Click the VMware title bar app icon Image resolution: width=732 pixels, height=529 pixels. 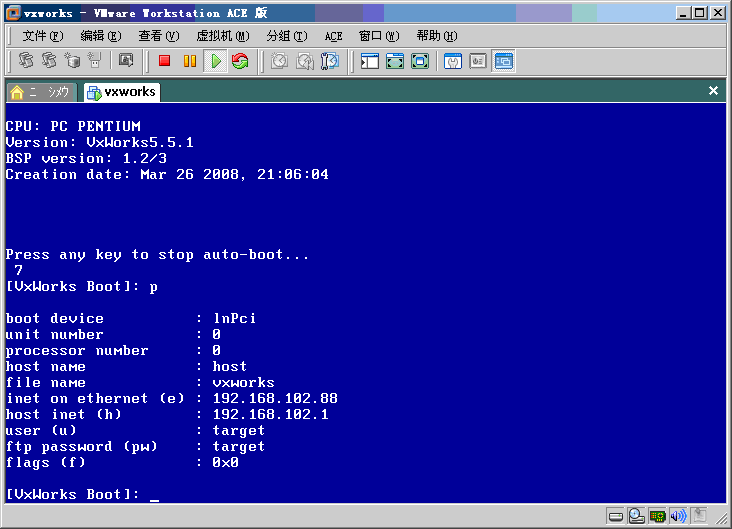13,13
